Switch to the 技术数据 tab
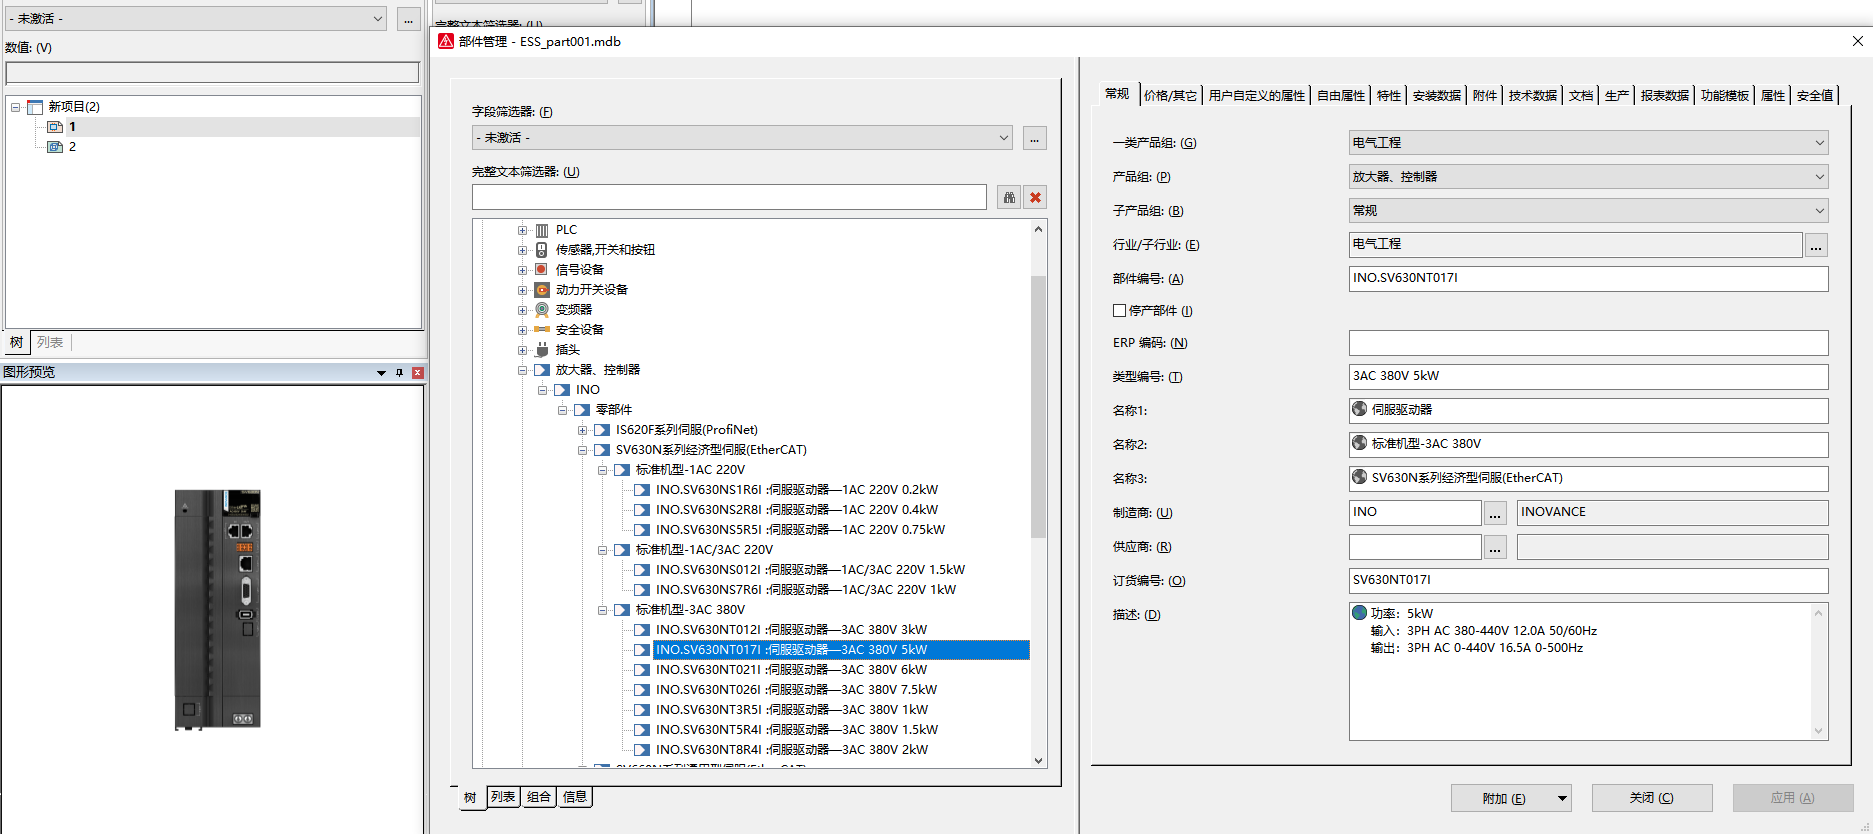The height and width of the screenshot is (834, 1873). click(1533, 95)
